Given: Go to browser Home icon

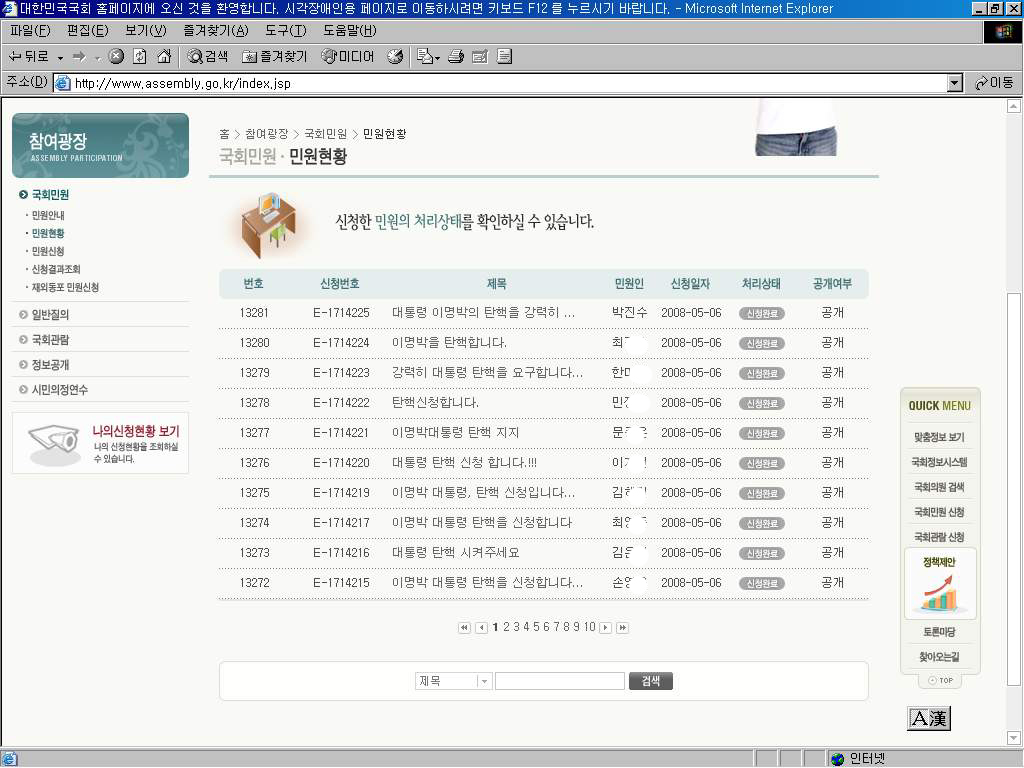Looking at the screenshot, I should coord(163,57).
